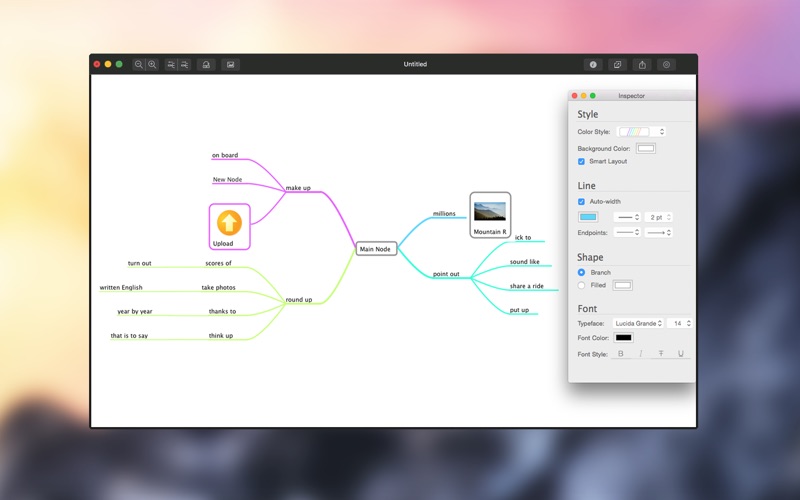Select the 'ick to' node
Image resolution: width=800 pixels, height=500 pixels.
[x=523, y=238]
